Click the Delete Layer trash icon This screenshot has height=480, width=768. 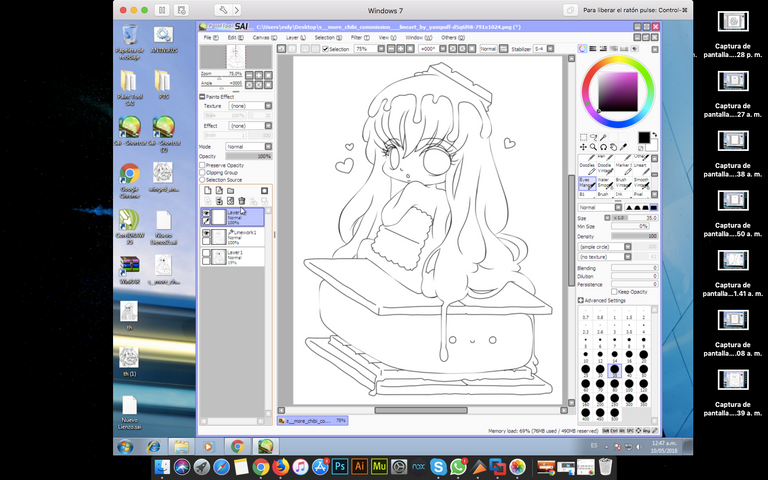click(241, 201)
